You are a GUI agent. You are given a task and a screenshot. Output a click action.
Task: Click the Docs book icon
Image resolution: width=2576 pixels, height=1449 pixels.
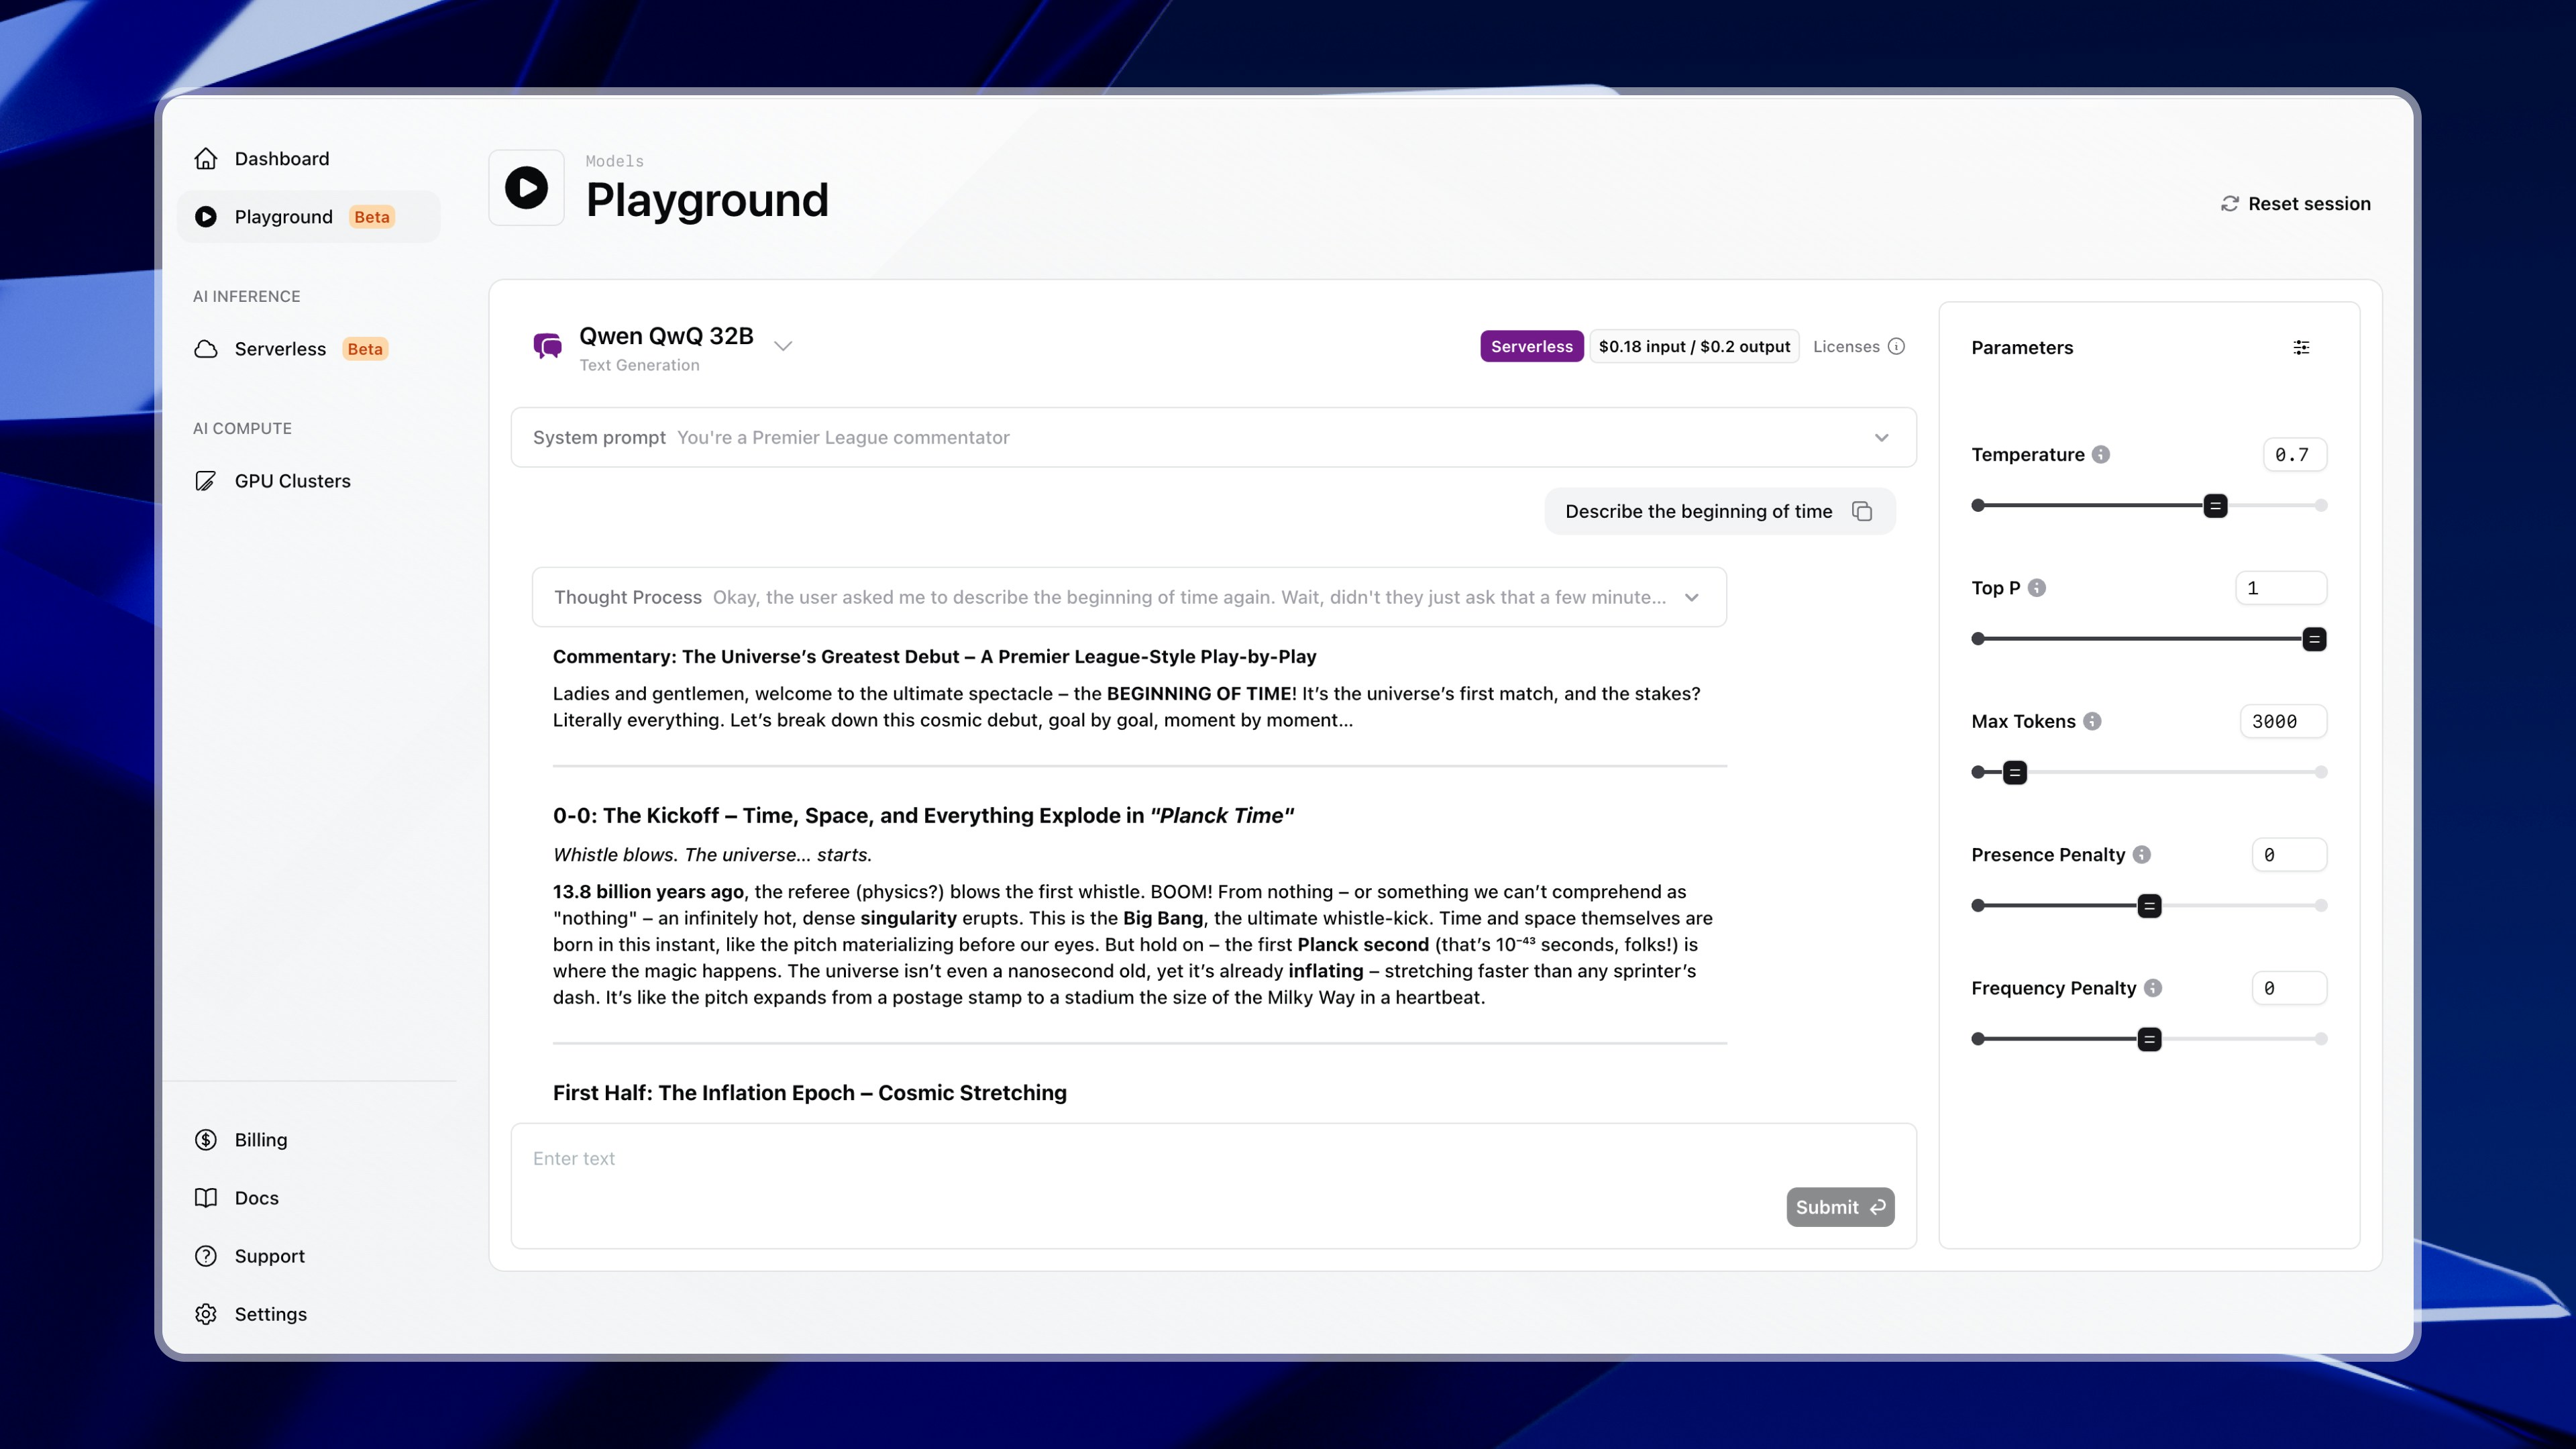click(x=206, y=1198)
